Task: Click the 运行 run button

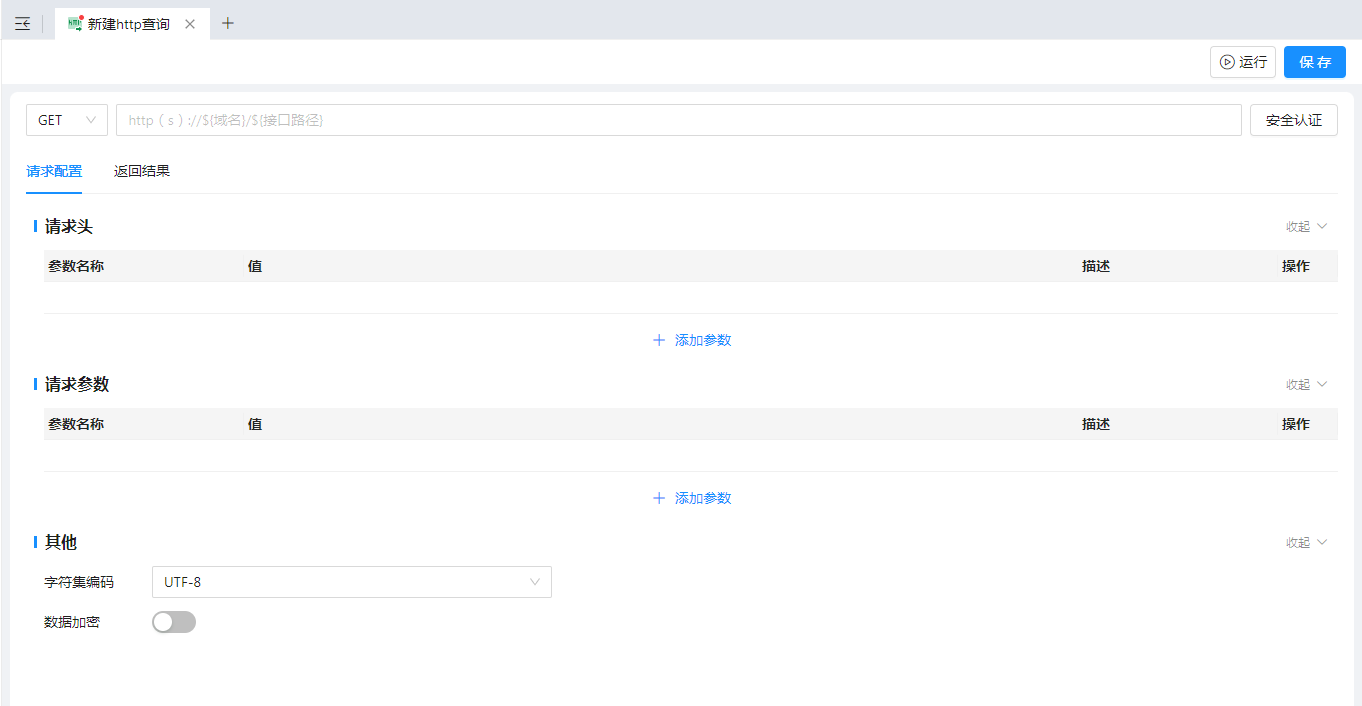Action: click(x=1242, y=62)
